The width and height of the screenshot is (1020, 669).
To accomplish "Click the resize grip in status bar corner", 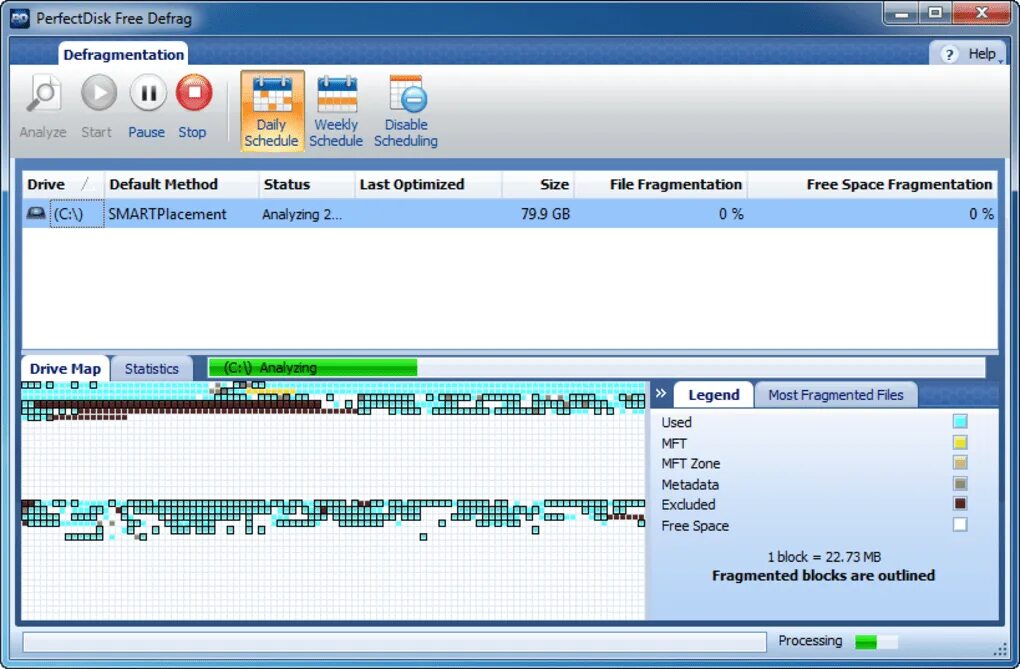I will point(1000,649).
